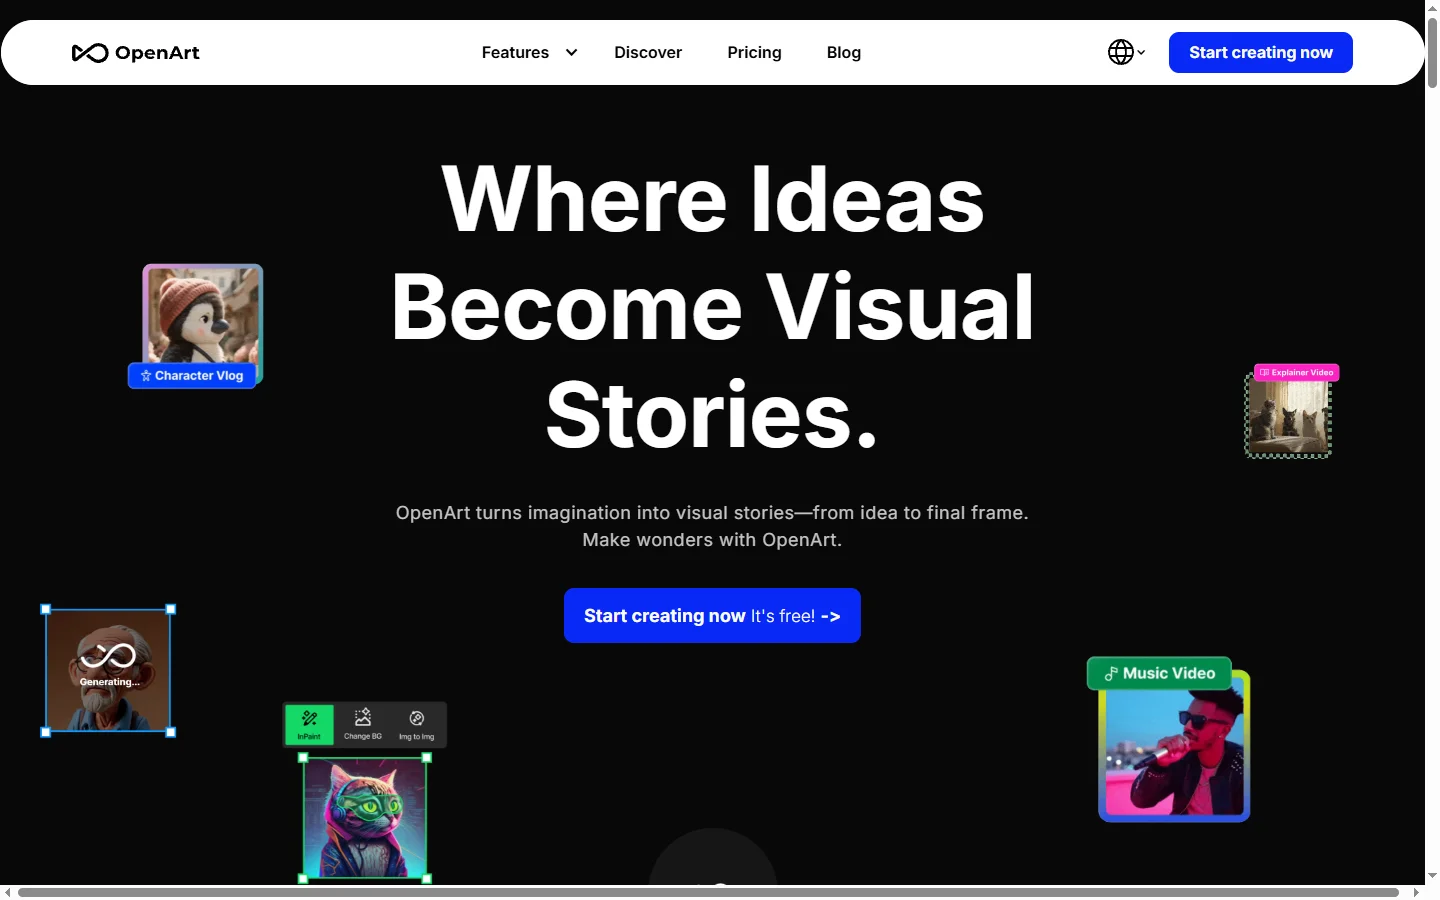This screenshot has height=900, width=1440.
Task: Click the OpenArt brand name text
Action: 157,53
